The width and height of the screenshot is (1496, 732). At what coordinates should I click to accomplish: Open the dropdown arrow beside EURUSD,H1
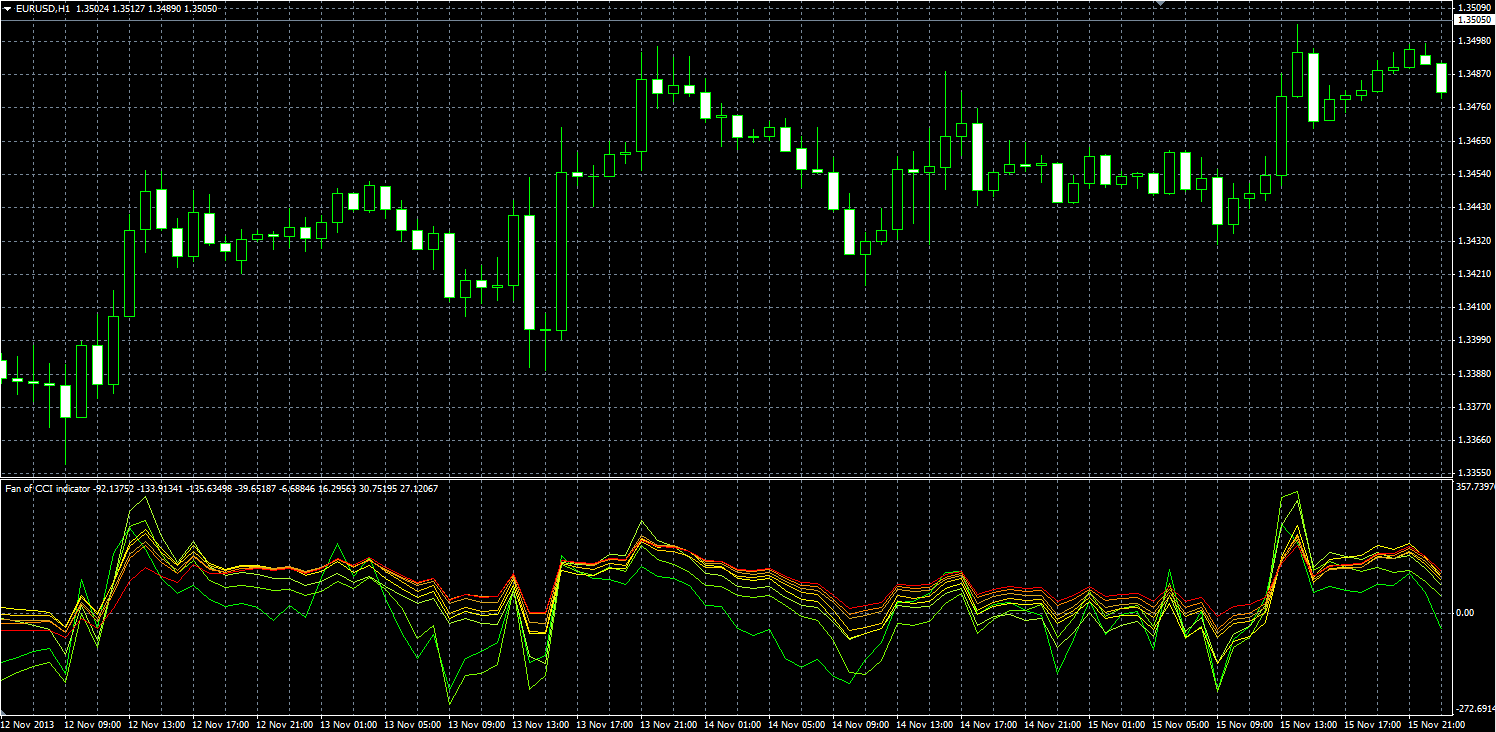pos(6,9)
